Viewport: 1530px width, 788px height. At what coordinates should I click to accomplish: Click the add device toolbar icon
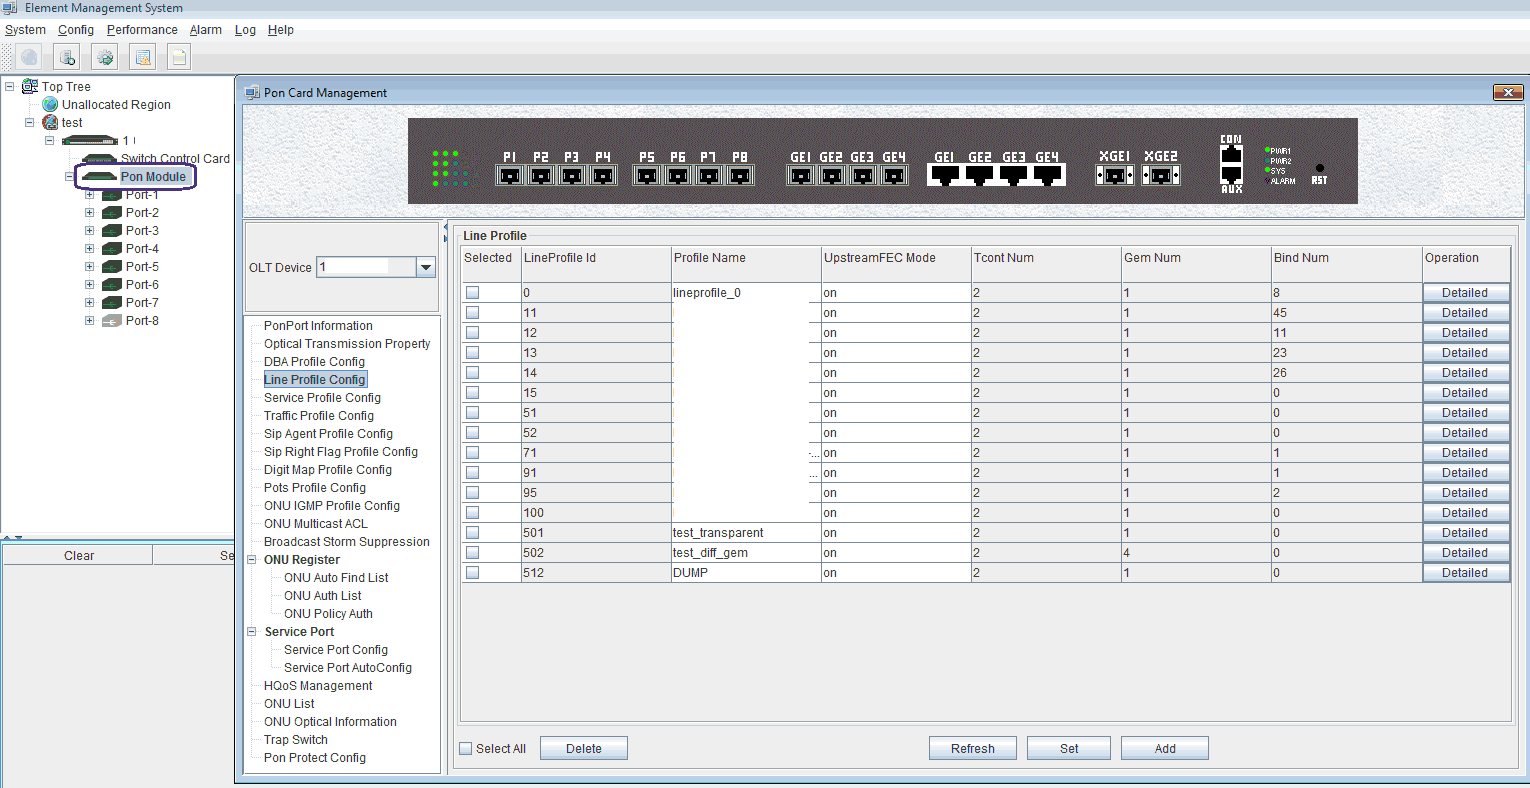(x=67, y=57)
